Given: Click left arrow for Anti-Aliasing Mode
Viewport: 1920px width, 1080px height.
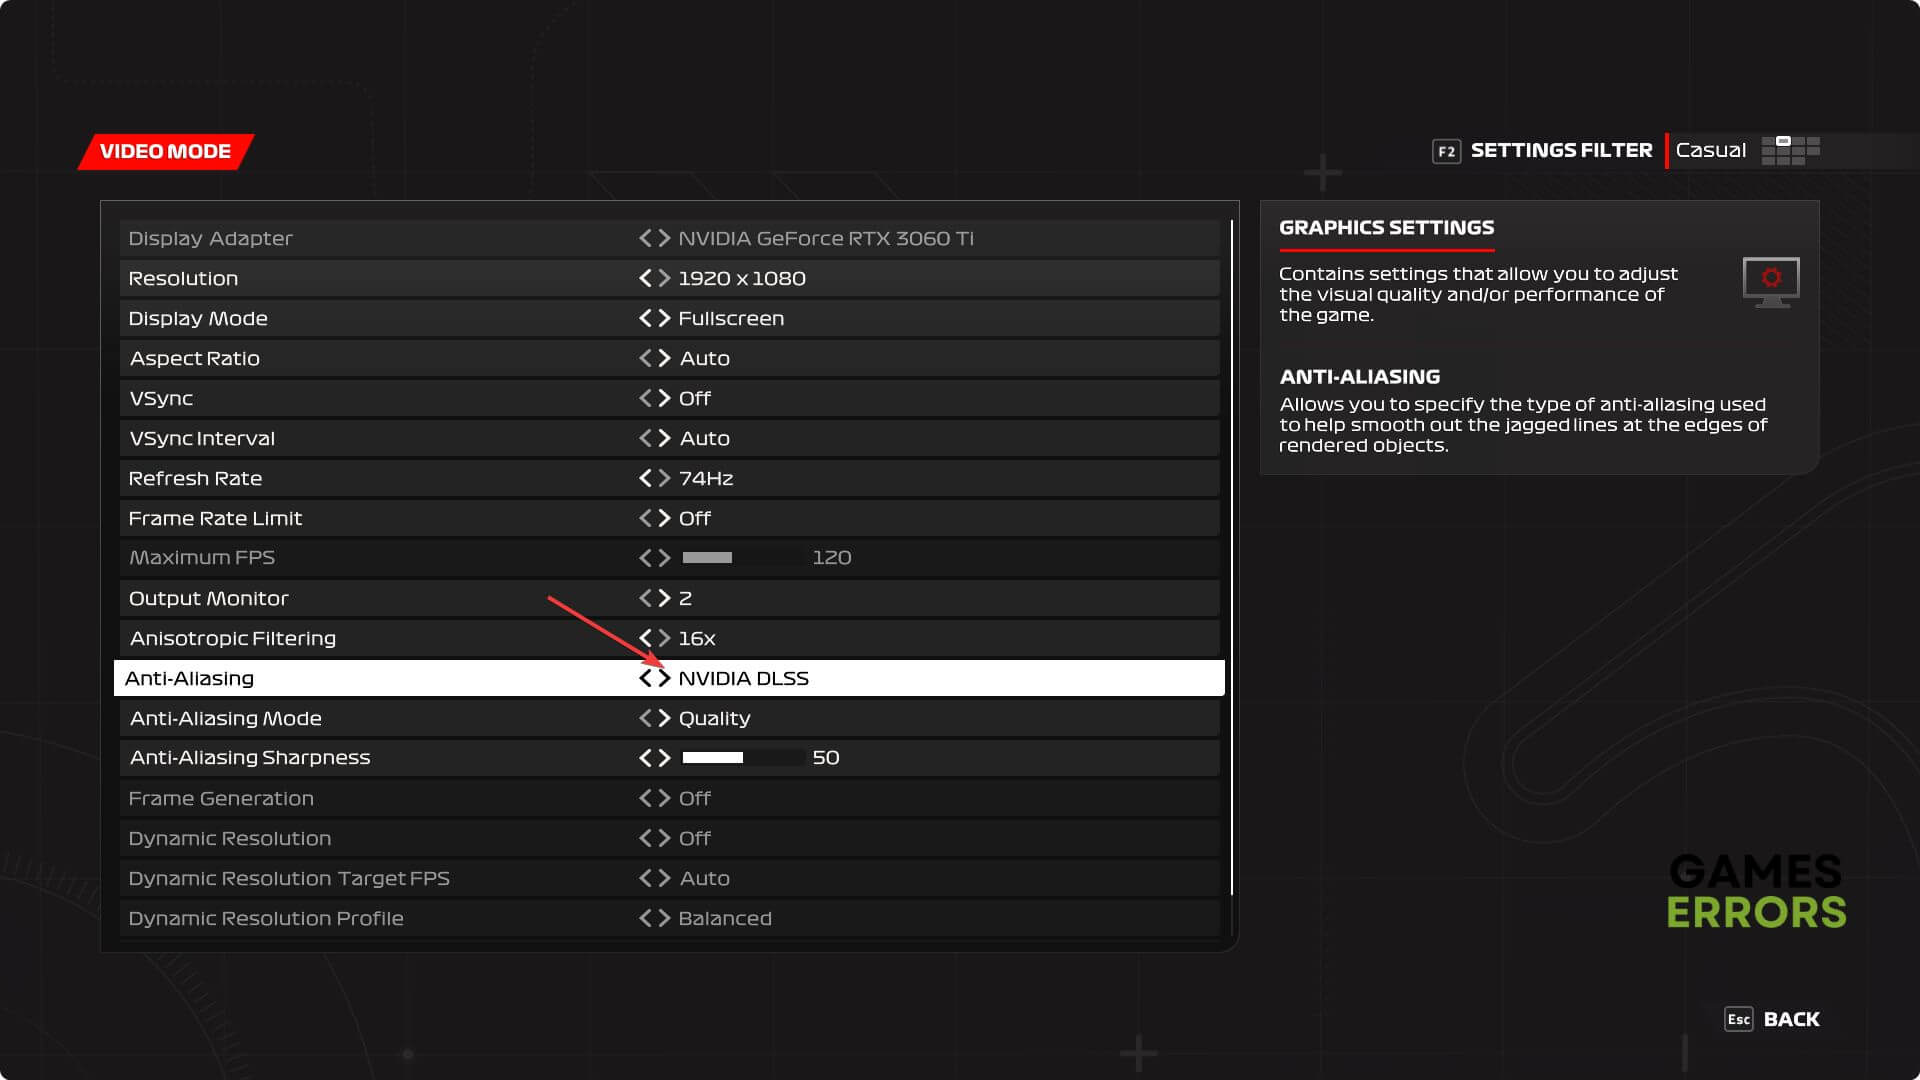Looking at the screenshot, I should [645, 718].
